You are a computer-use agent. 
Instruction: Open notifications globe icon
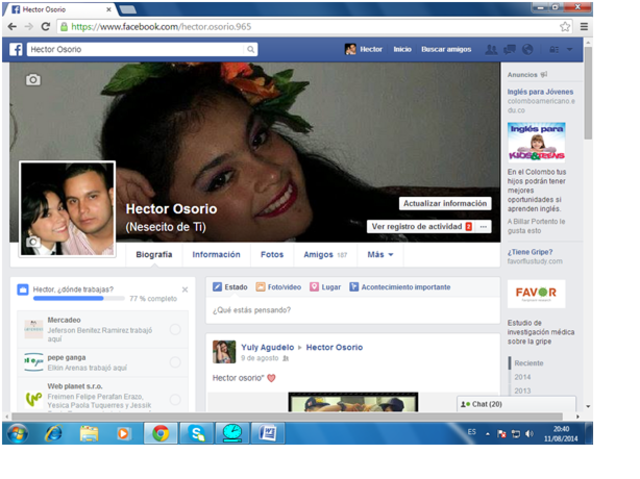(x=528, y=49)
